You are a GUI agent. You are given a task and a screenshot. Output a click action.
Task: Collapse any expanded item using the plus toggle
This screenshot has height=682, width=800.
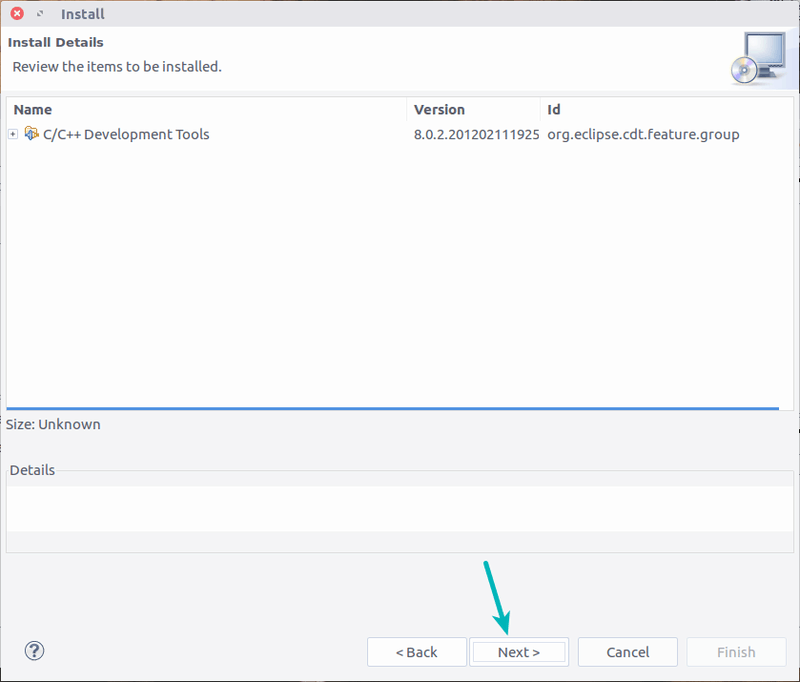click(x=11, y=133)
